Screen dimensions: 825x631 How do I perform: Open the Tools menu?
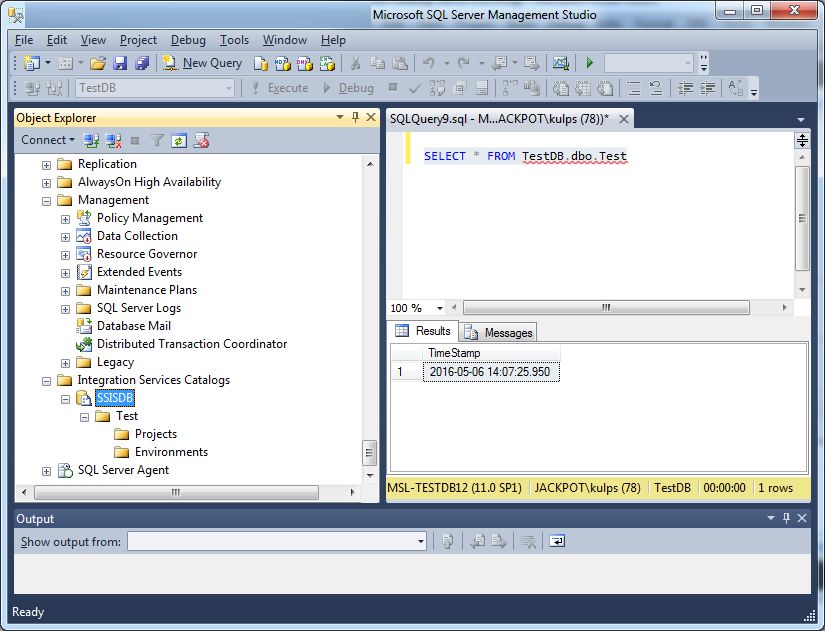[x=234, y=40]
